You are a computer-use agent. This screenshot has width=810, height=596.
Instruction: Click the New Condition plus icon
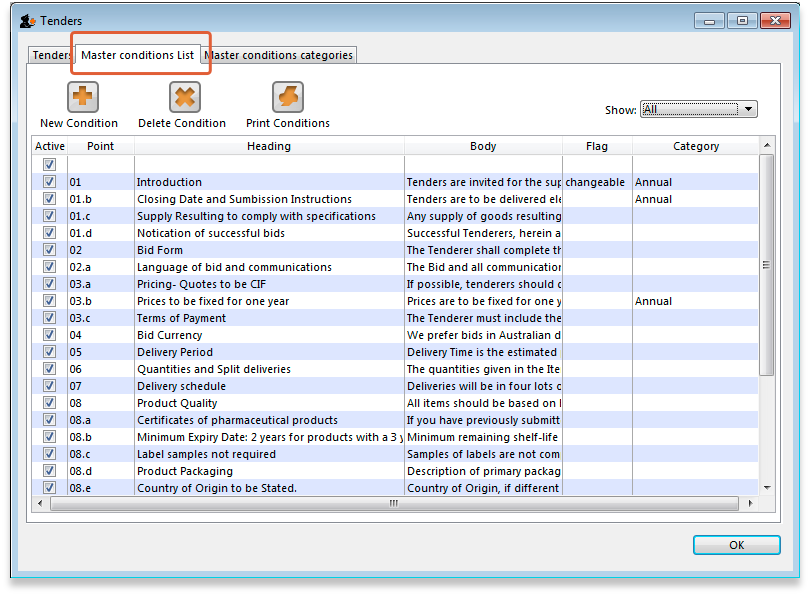82,98
